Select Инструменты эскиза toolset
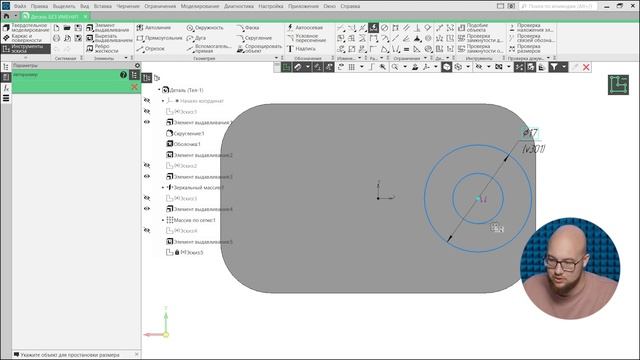The width and height of the screenshot is (640, 360). (x=26, y=49)
